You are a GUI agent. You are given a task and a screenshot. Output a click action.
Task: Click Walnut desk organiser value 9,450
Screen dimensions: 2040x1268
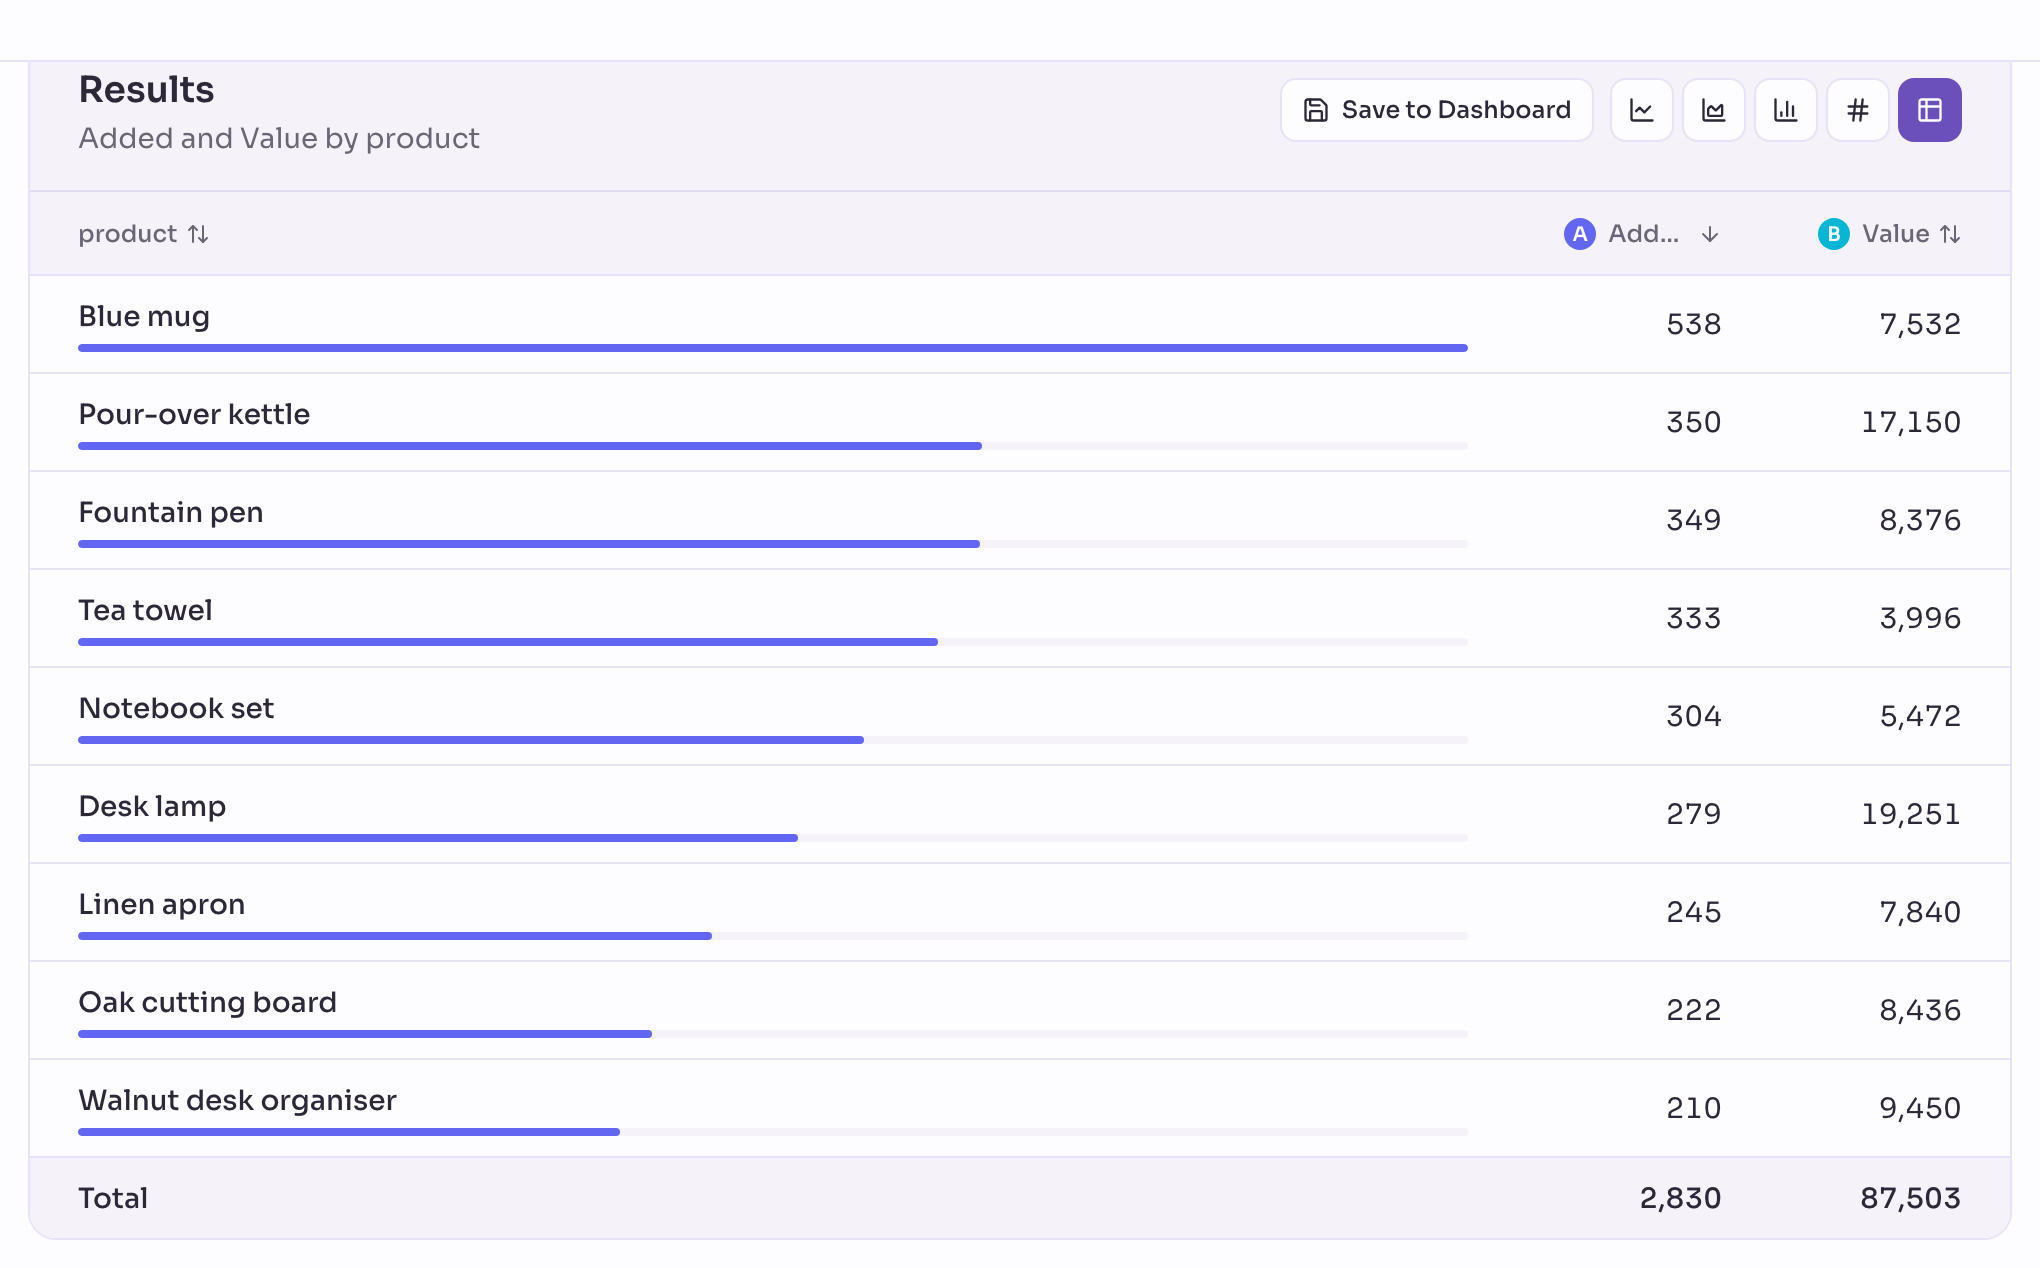1920,1108
